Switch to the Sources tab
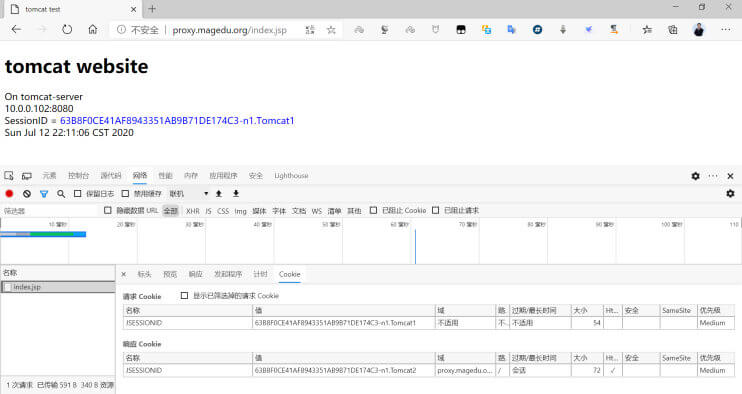 point(111,175)
